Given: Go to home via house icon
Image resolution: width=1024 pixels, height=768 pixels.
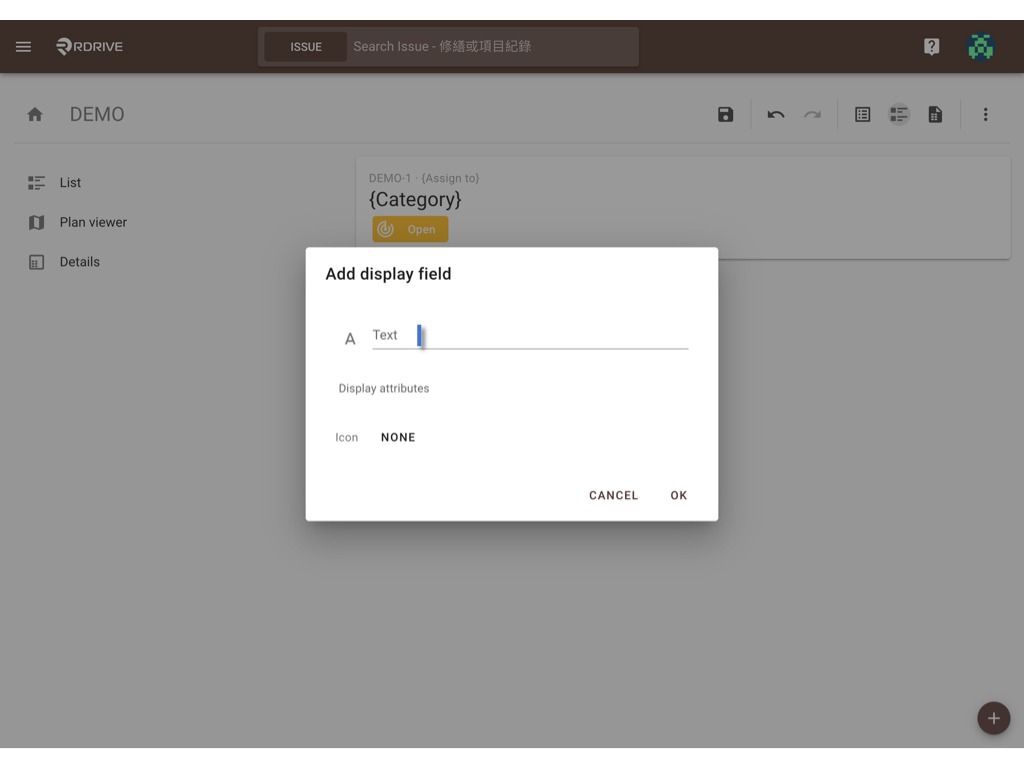Looking at the screenshot, I should click(x=35, y=115).
